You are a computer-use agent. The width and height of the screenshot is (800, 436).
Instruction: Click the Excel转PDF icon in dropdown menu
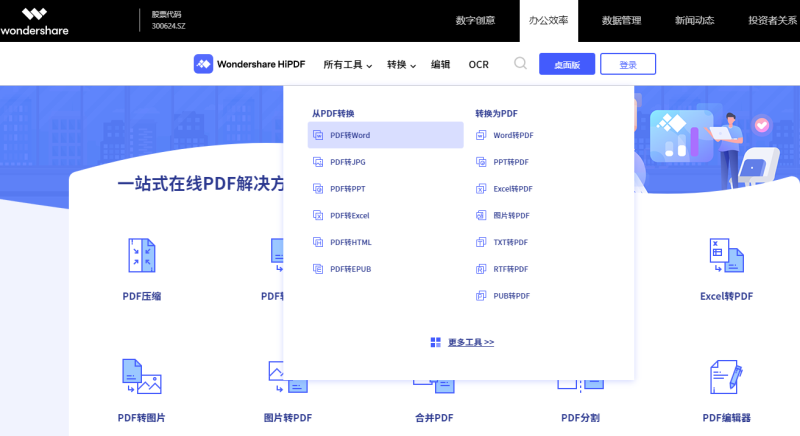[481, 189]
